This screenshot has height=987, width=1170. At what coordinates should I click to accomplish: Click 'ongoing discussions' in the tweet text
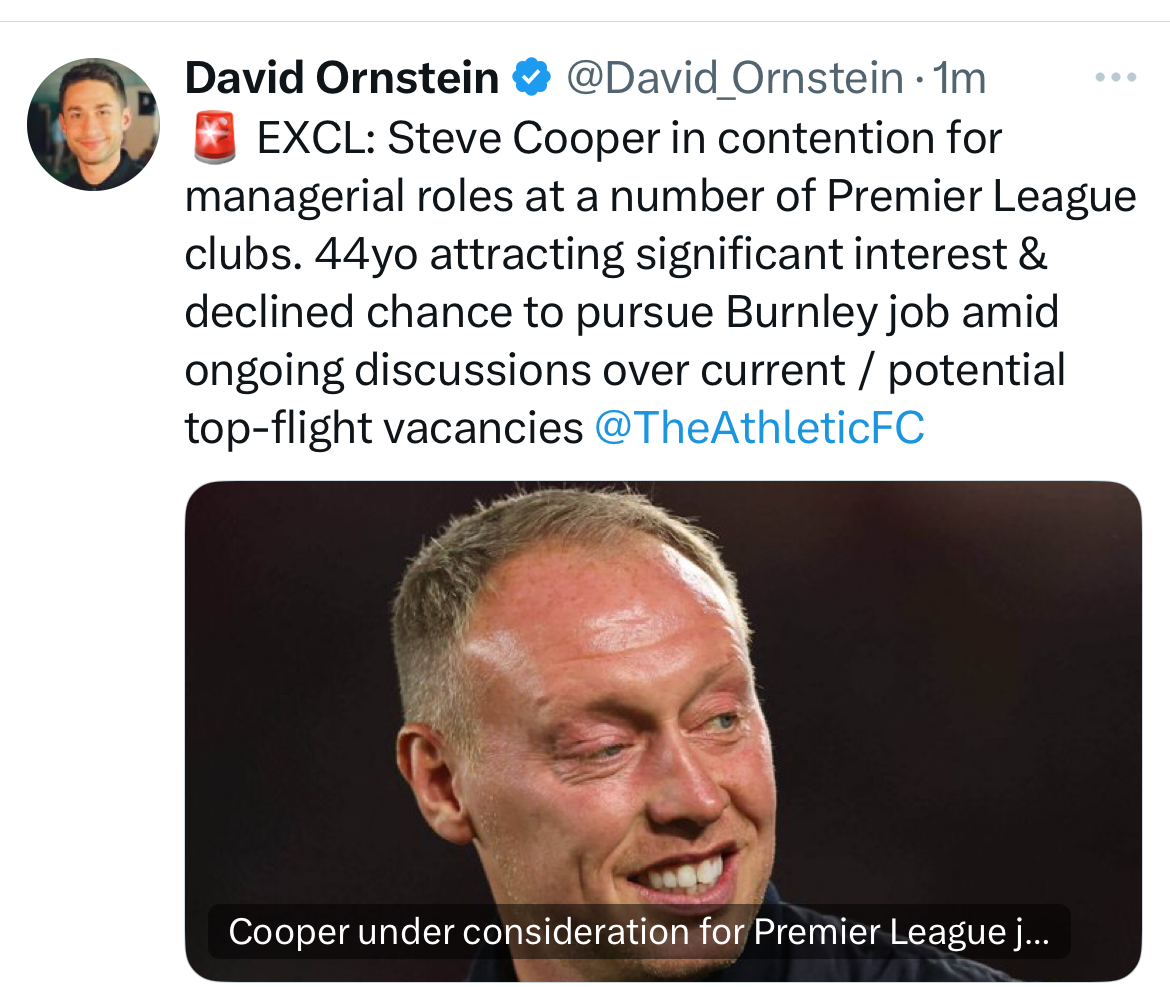click(x=386, y=371)
